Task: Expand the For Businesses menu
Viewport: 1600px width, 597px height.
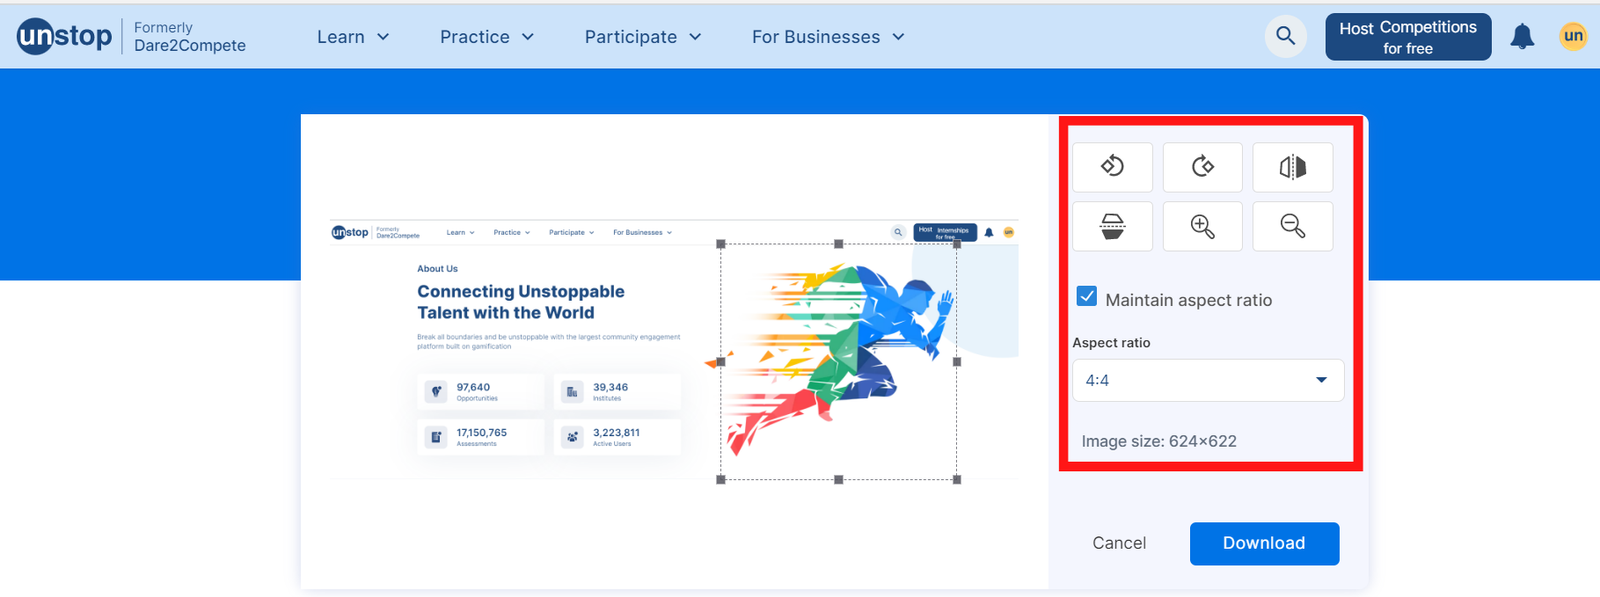Action: tap(828, 37)
